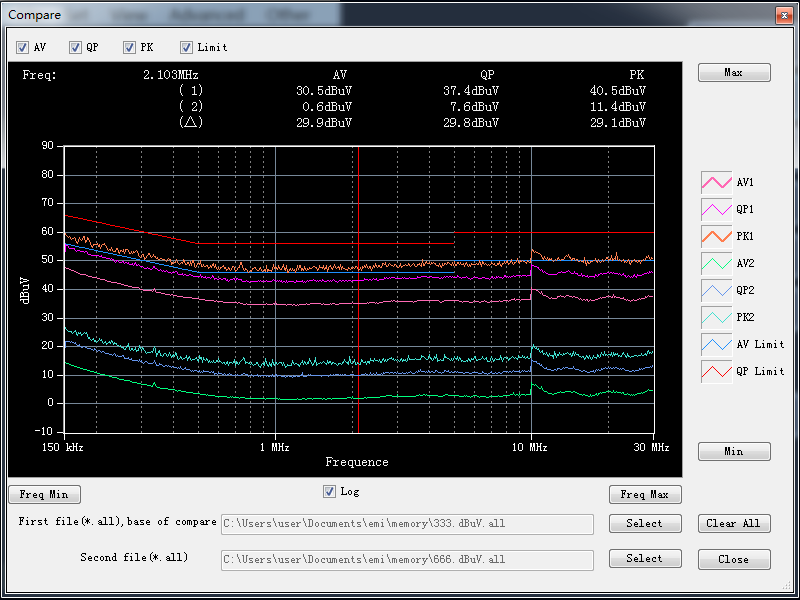The width and height of the screenshot is (800, 600).
Task: Hide limit lines via Limit checkbox
Action: [x=187, y=47]
